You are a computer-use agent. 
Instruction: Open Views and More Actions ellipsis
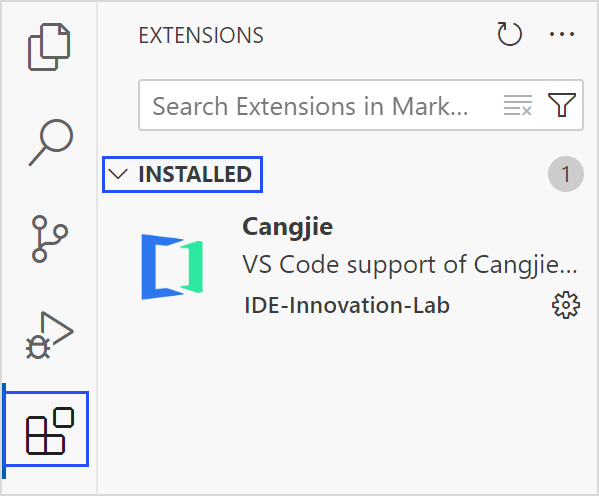coord(562,34)
